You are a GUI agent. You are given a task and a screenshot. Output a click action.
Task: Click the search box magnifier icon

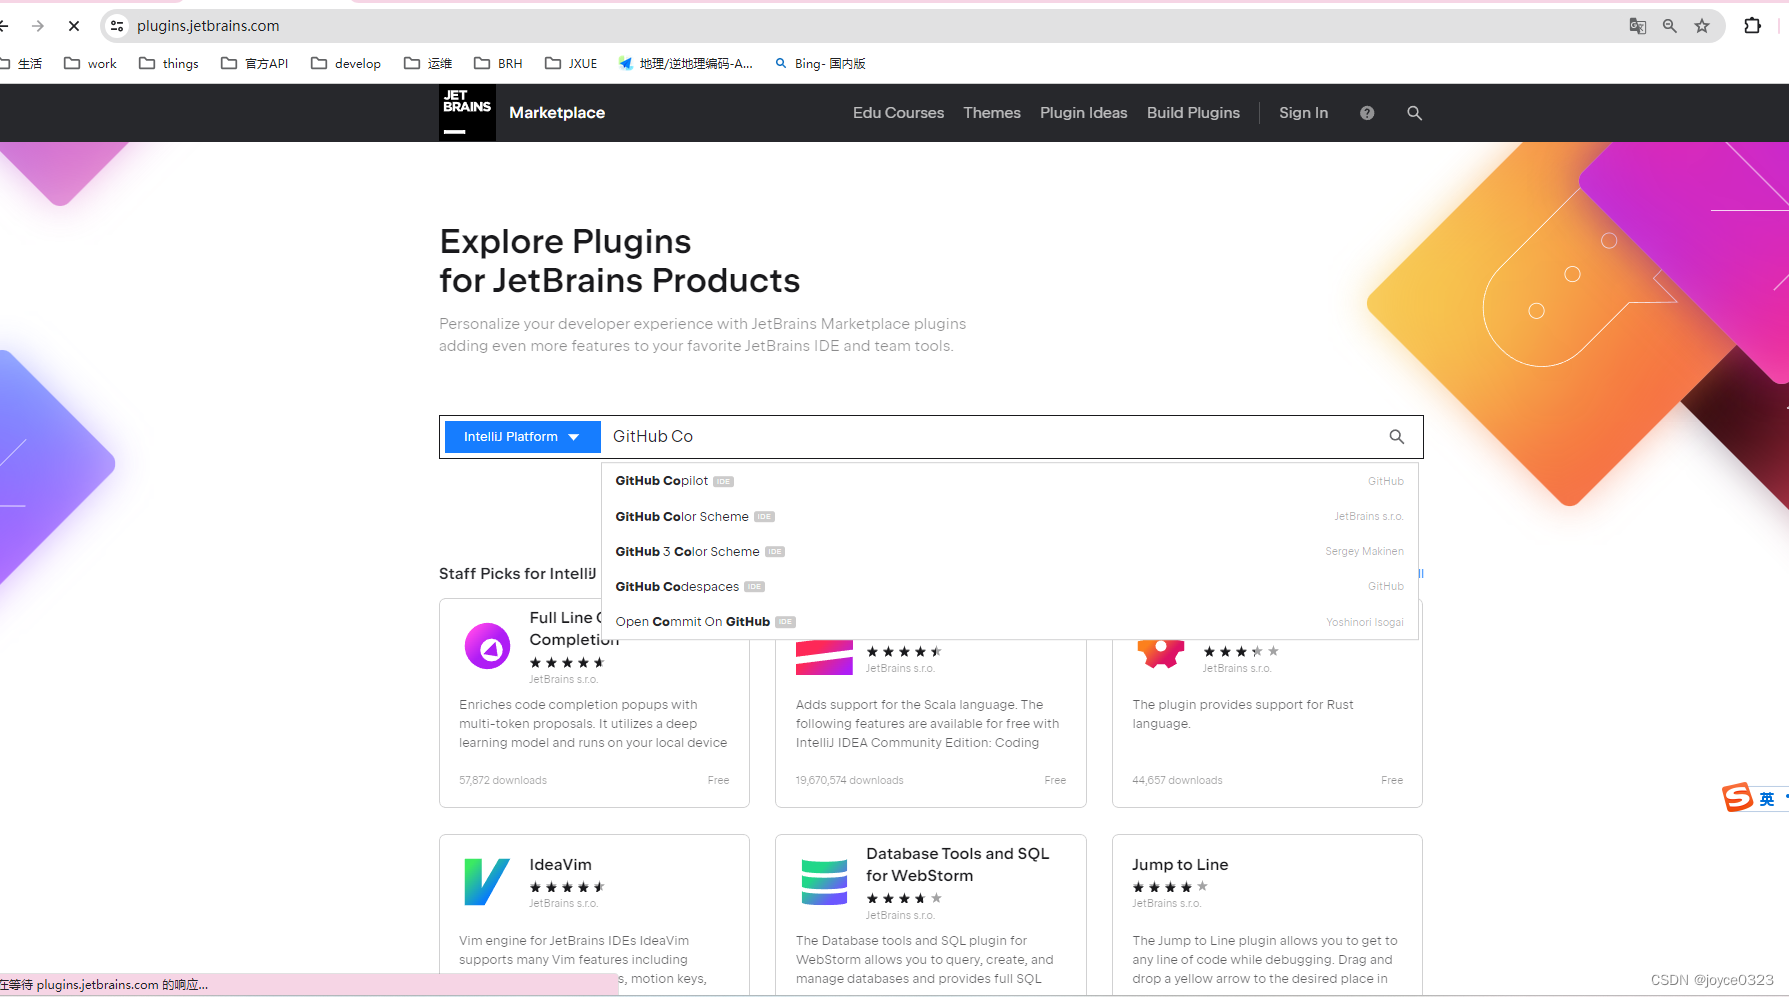click(x=1397, y=437)
